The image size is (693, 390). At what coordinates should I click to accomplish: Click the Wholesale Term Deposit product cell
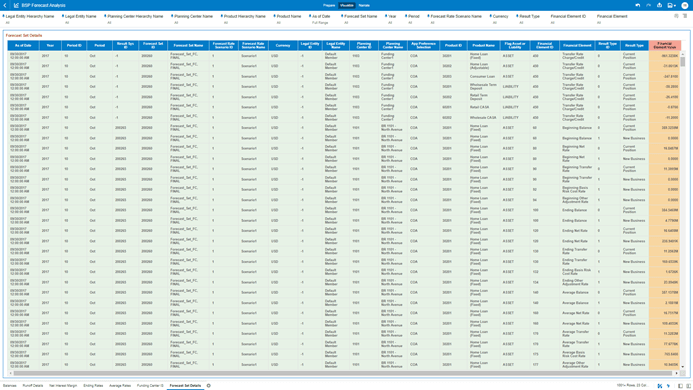pos(483,87)
